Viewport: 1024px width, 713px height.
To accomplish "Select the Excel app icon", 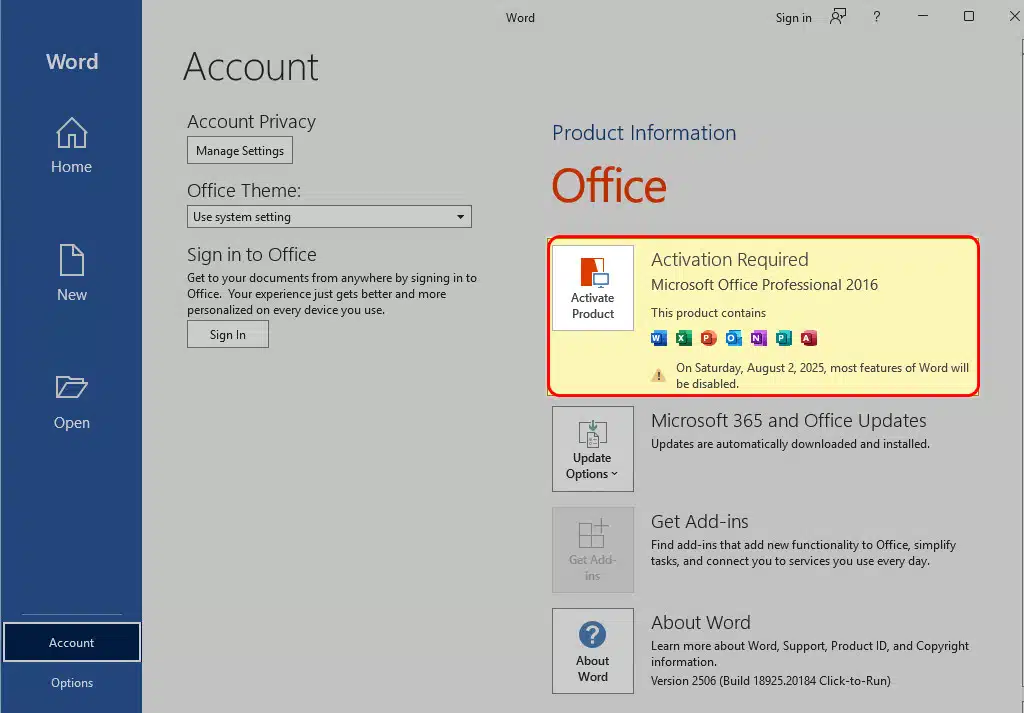I will 683,338.
